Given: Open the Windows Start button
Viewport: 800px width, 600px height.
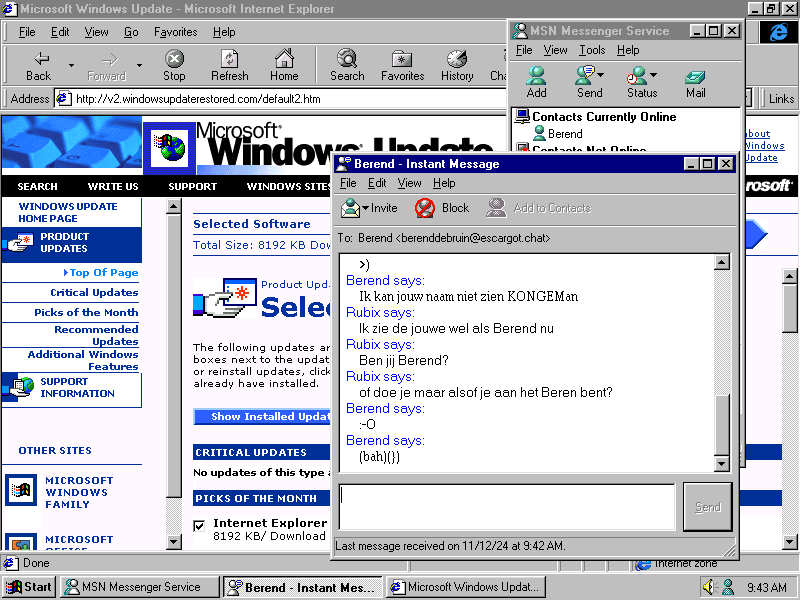Looking at the screenshot, I should pos(29,587).
